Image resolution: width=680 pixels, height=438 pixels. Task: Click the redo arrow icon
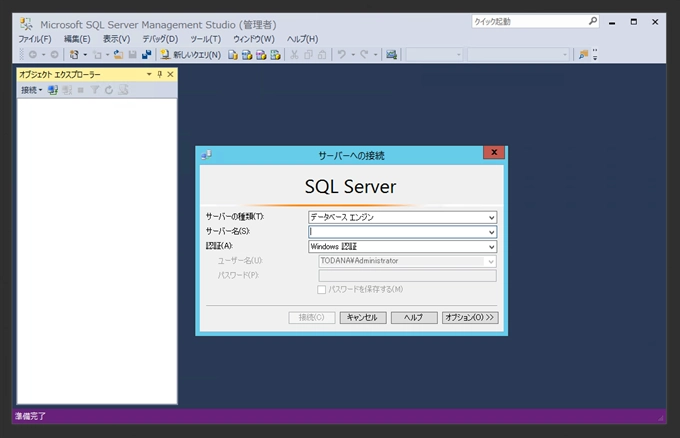(x=364, y=55)
